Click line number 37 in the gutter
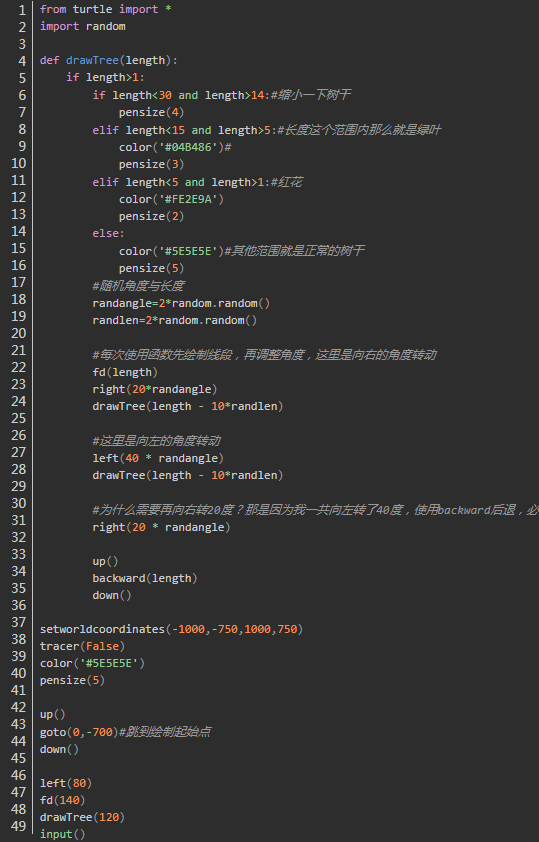539x842 pixels. point(19,622)
